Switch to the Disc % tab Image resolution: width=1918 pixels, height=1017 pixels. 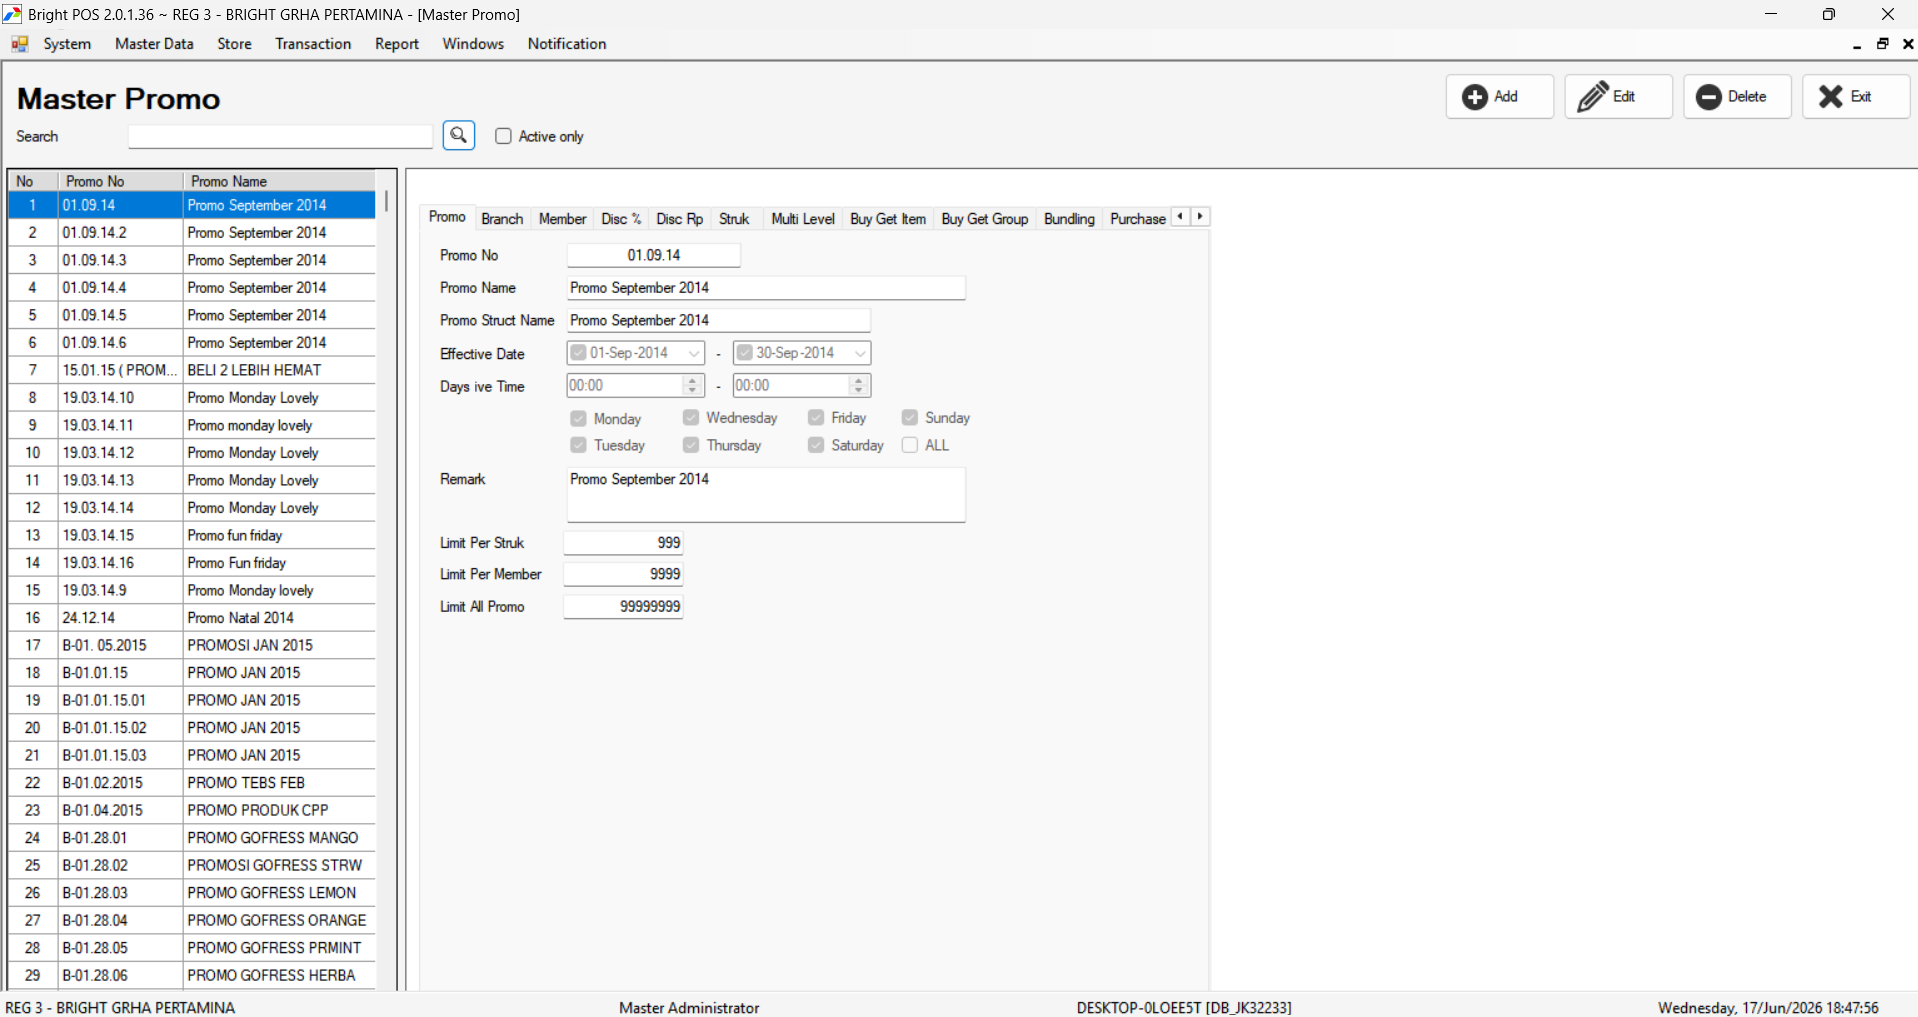(621, 219)
